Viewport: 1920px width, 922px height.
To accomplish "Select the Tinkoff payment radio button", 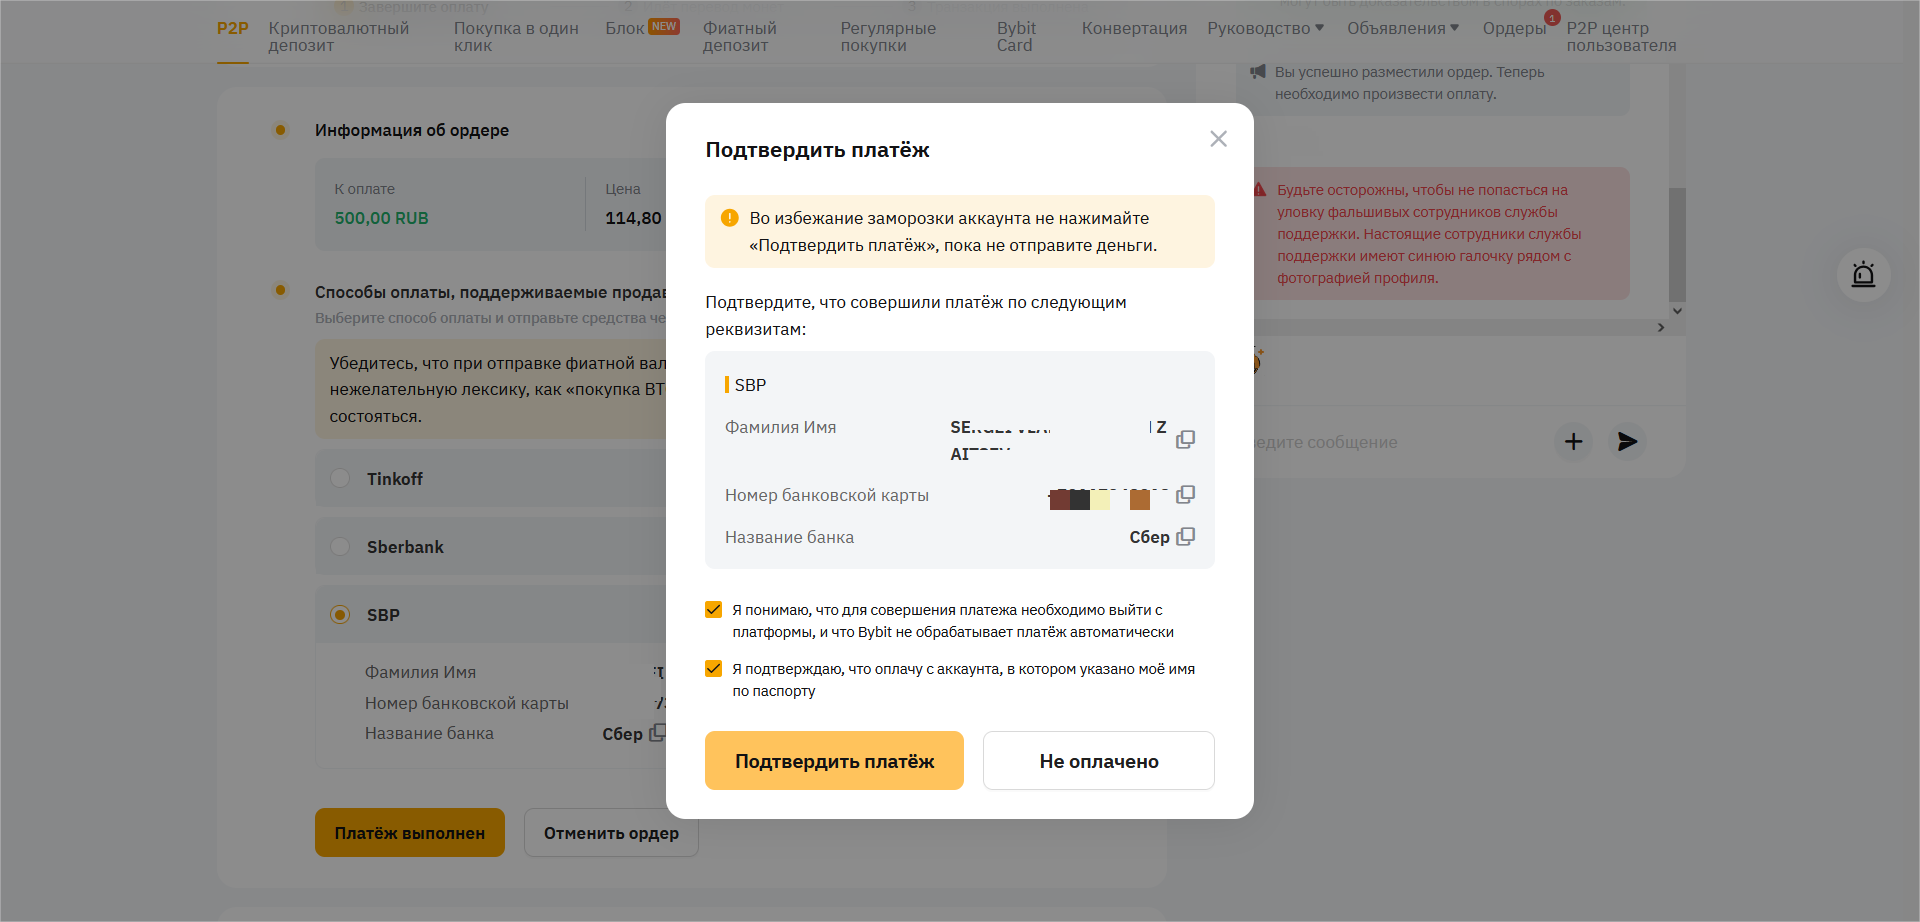I will click(341, 479).
